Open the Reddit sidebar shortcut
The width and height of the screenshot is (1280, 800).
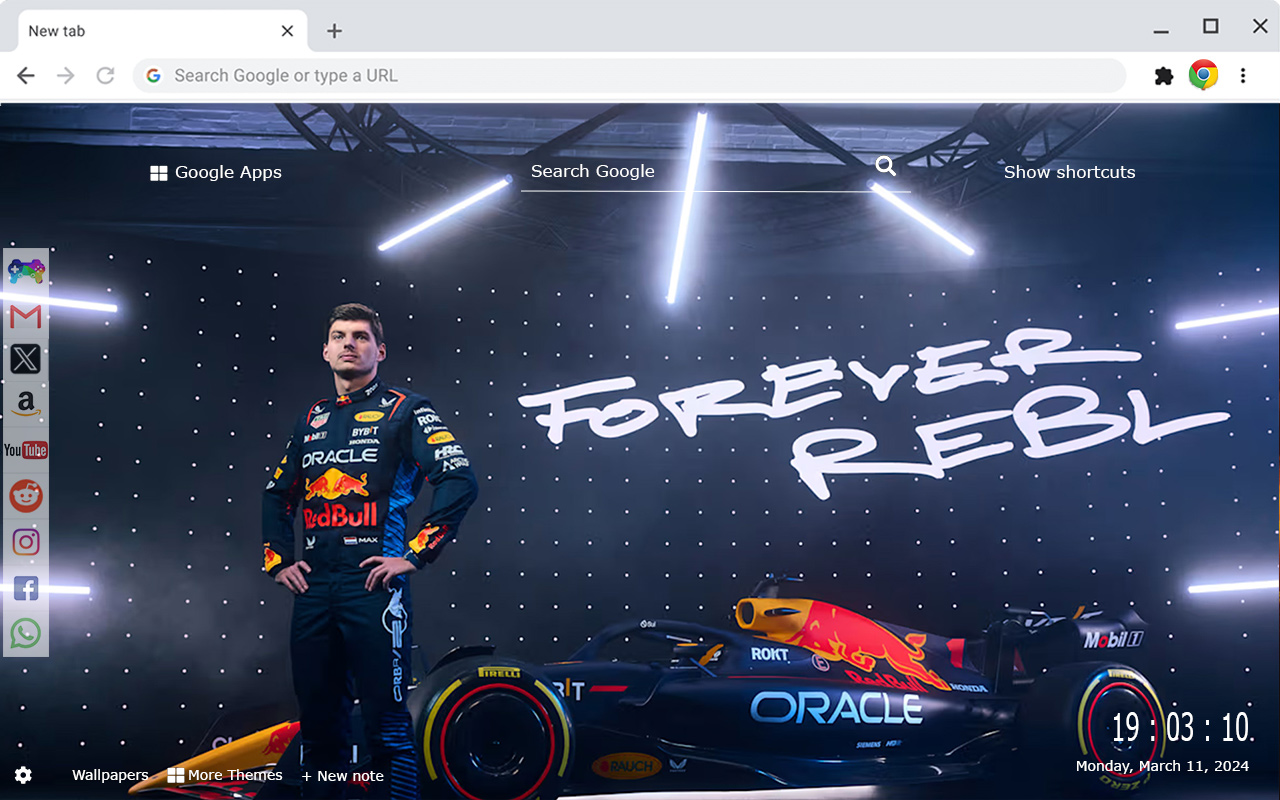tap(26, 495)
